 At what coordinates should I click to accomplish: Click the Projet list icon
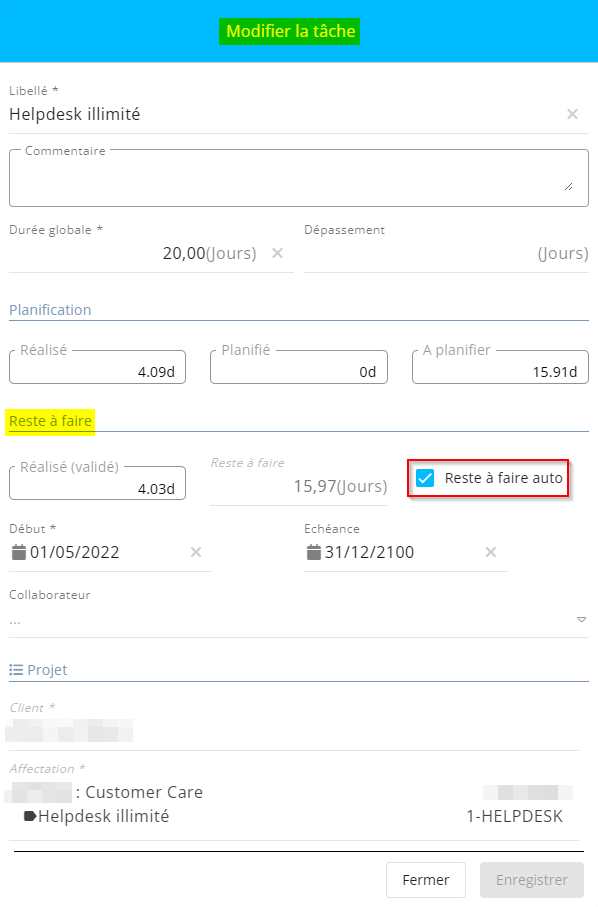(16, 670)
